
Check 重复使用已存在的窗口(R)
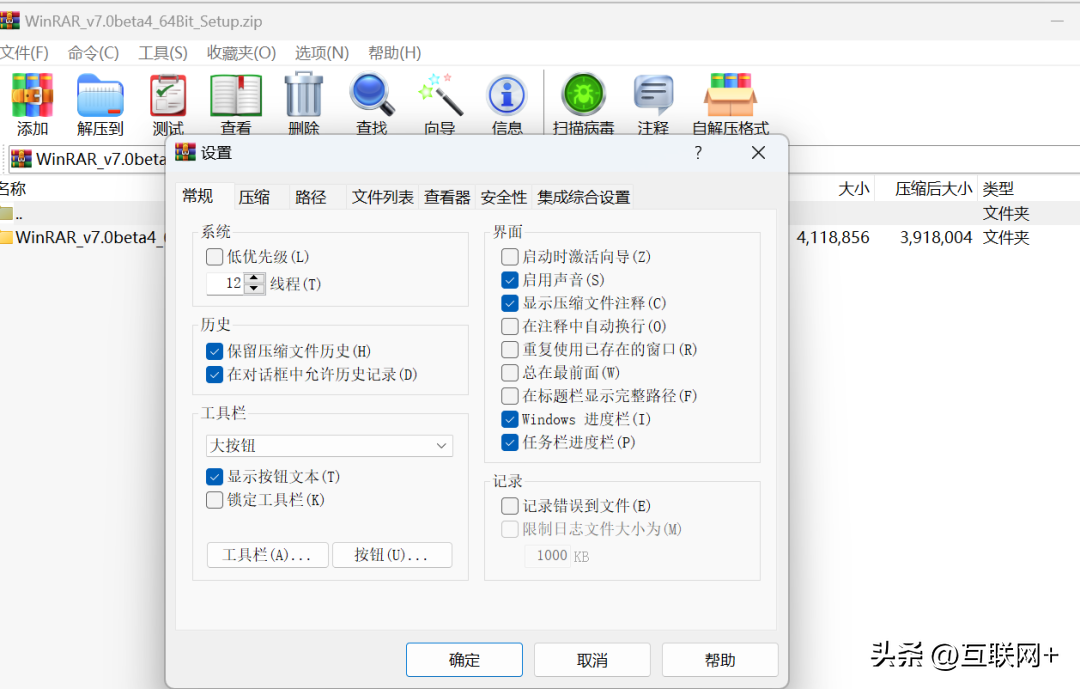point(510,350)
